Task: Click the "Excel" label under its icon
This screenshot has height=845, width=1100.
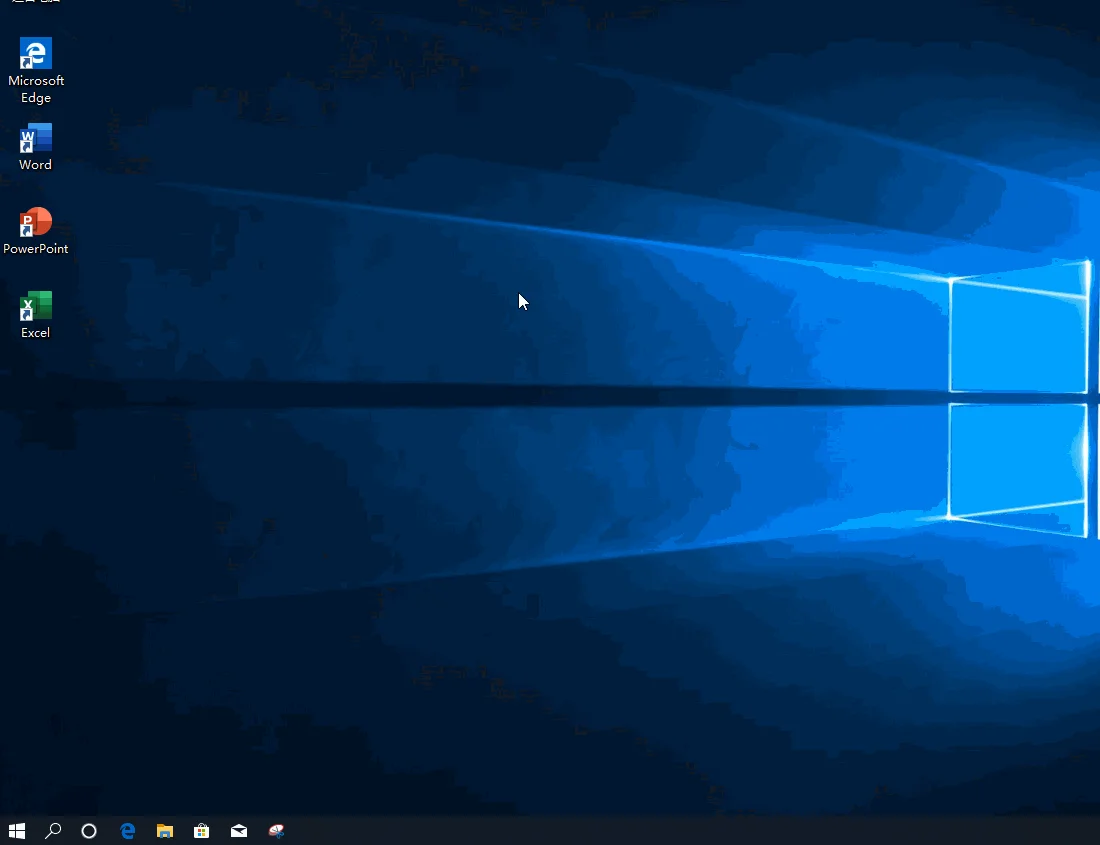Action: (35, 333)
